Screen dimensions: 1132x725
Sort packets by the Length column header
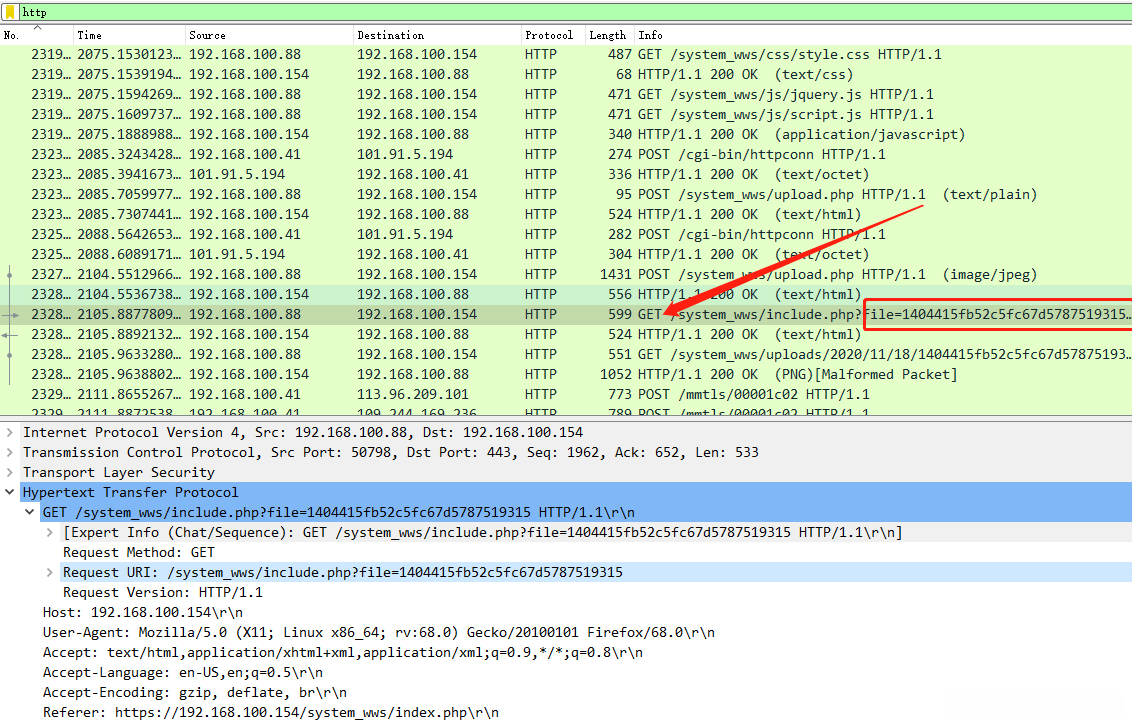coord(609,35)
